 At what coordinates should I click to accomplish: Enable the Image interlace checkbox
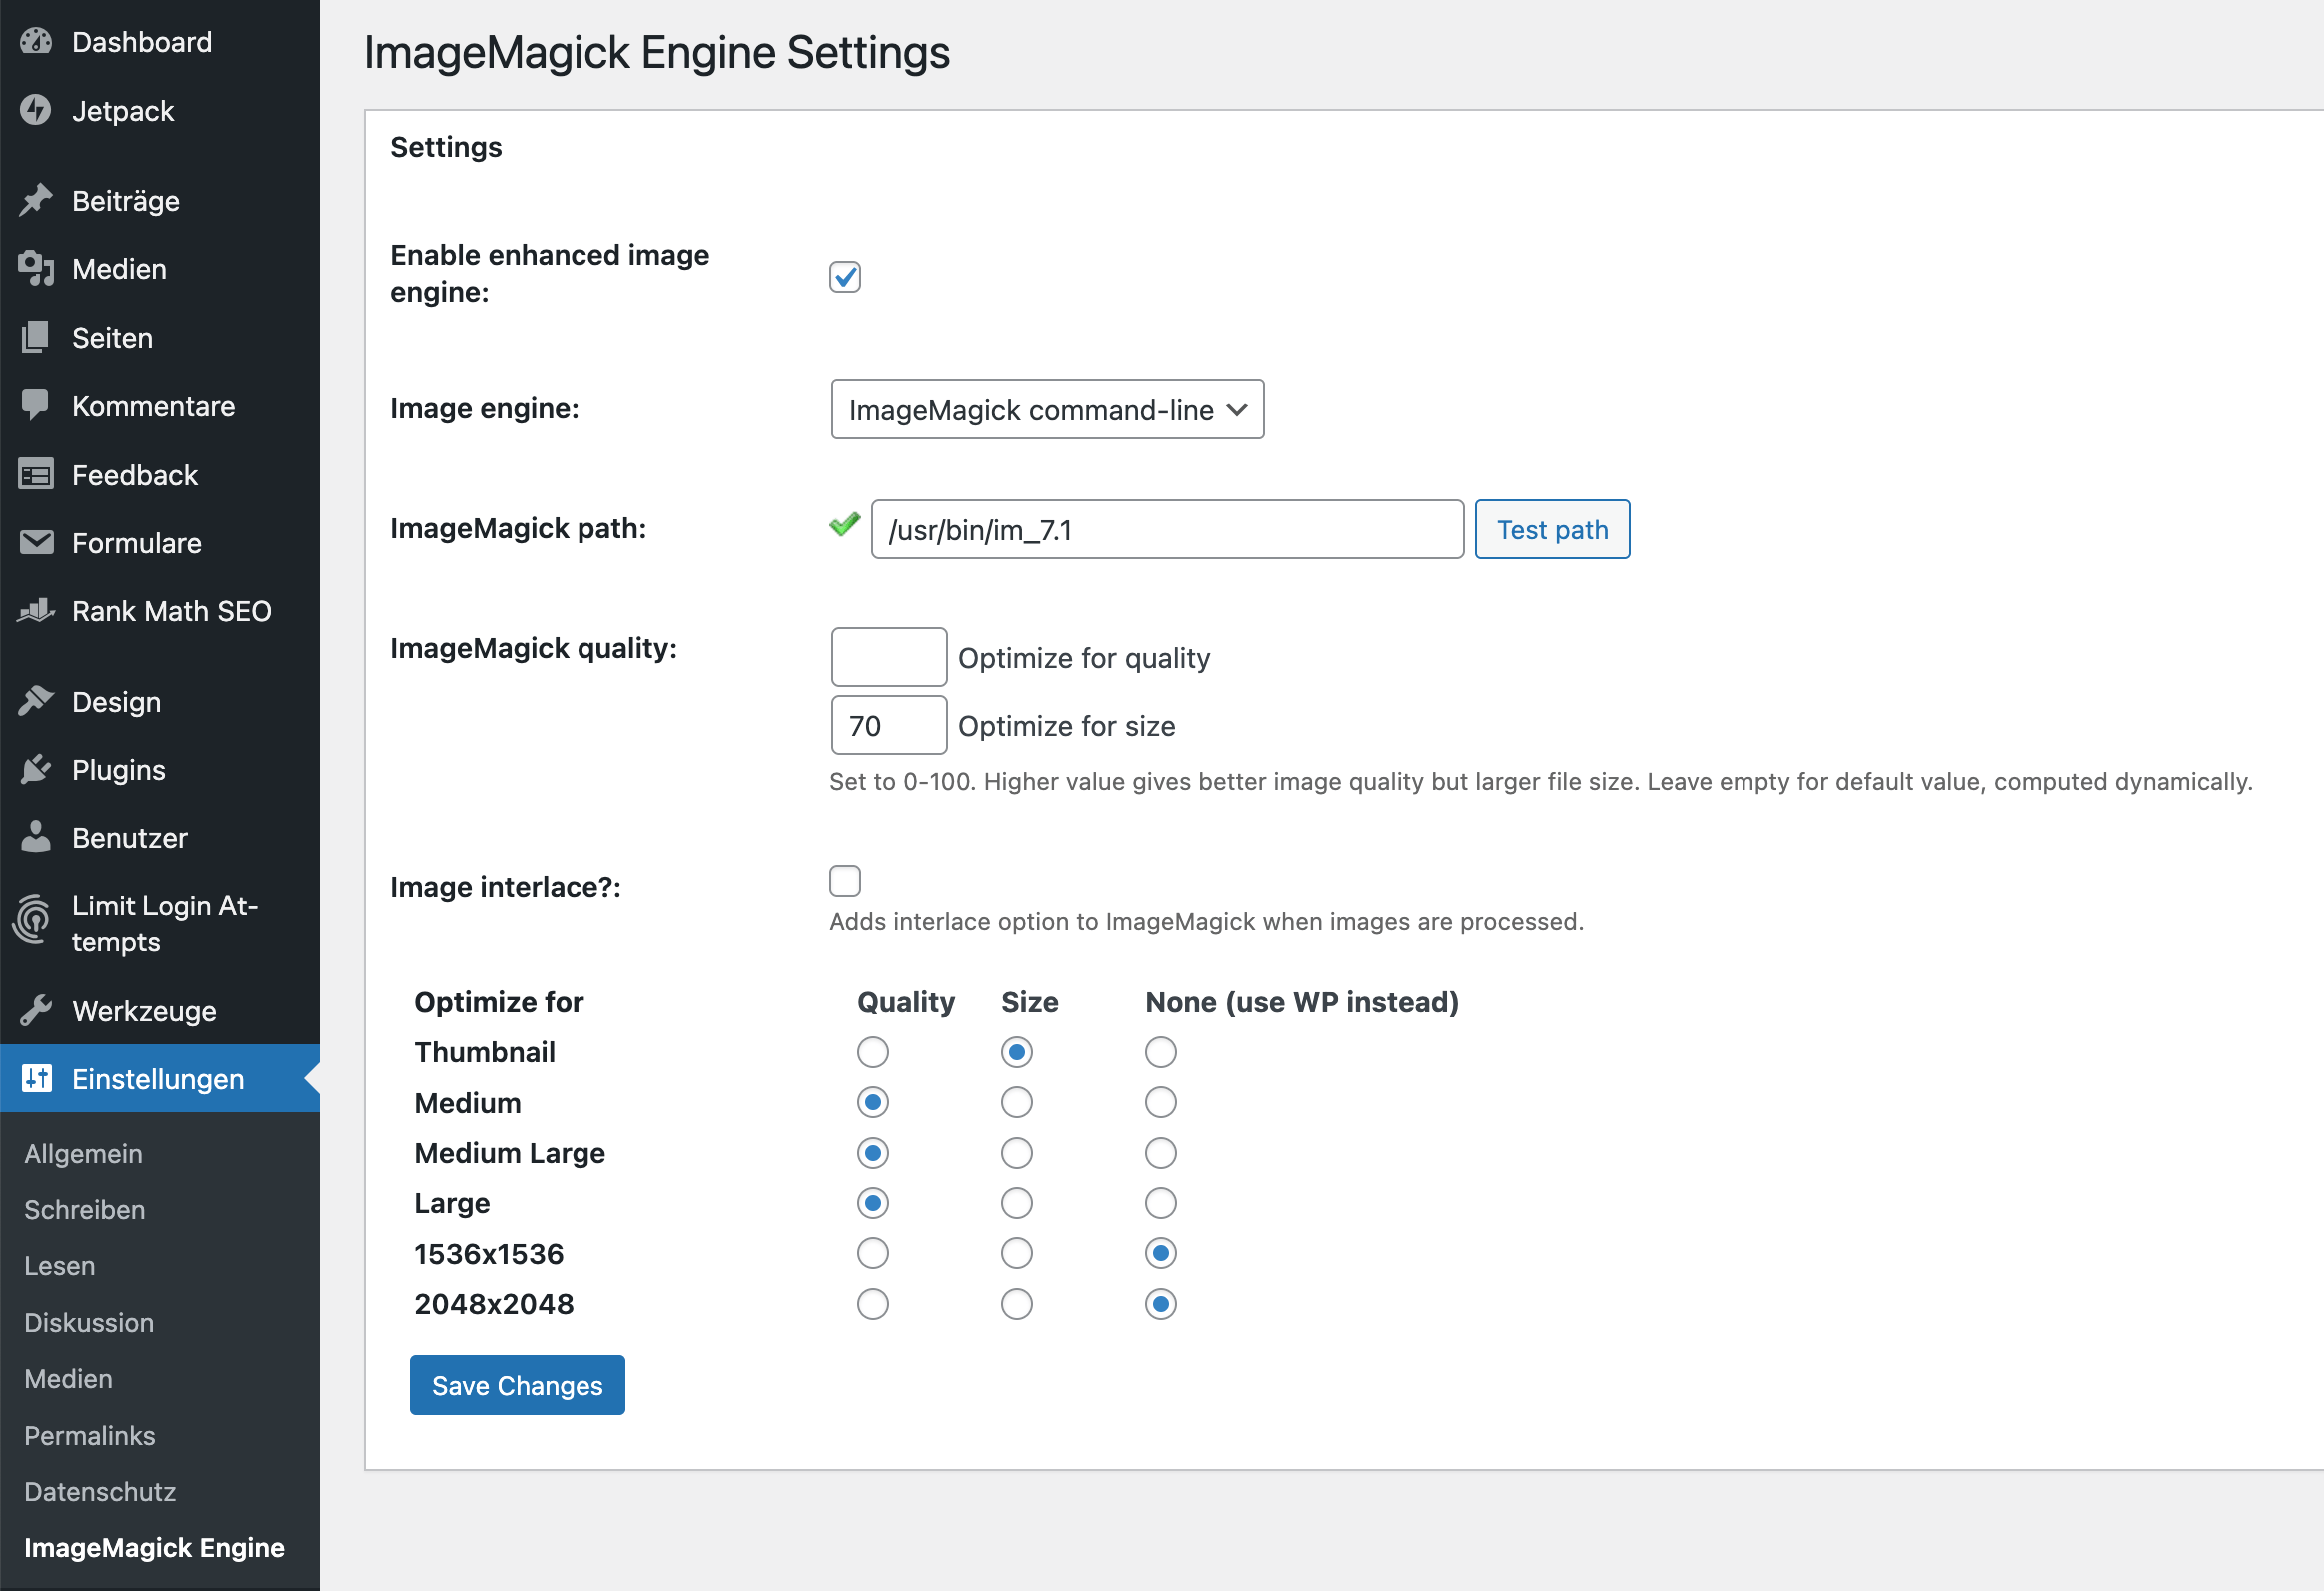click(x=845, y=881)
